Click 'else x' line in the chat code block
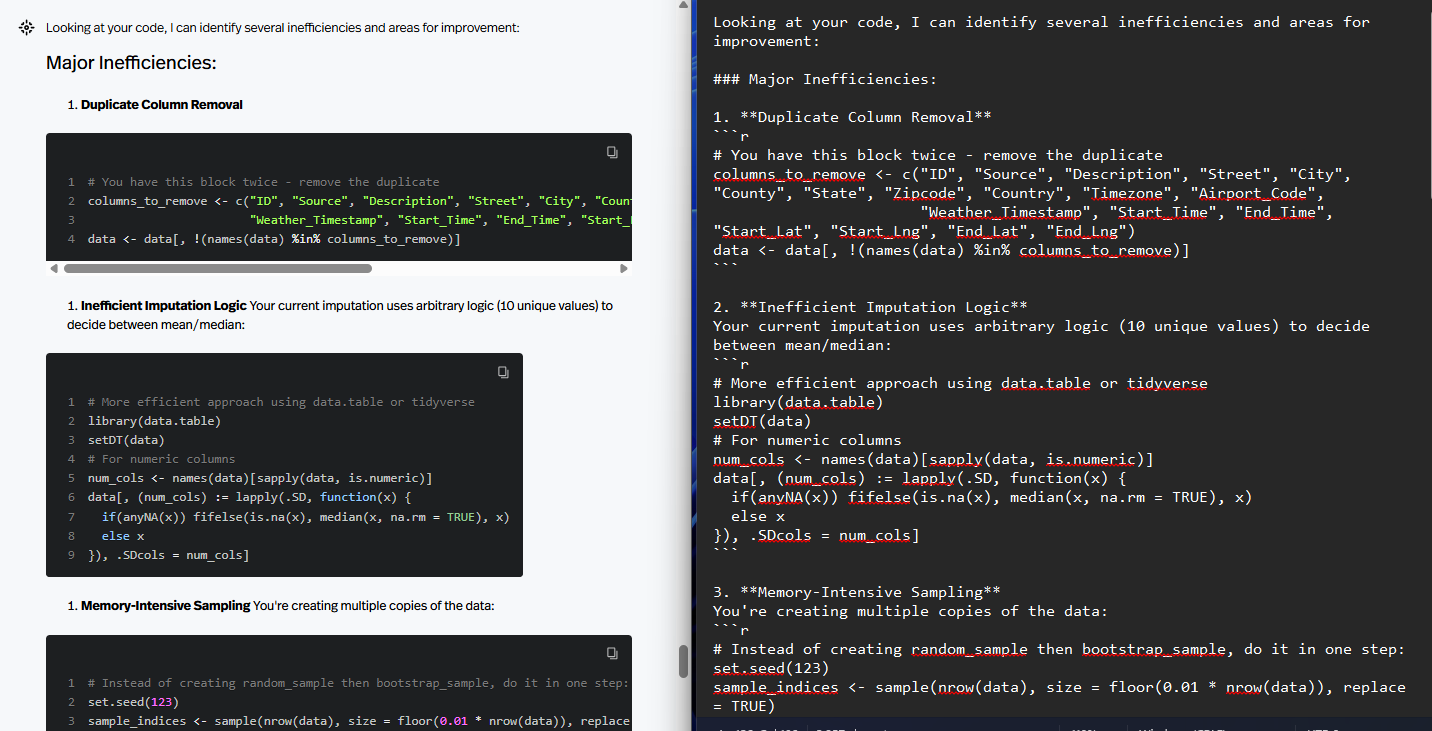The height and width of the screenshot is (731, 1432). point(123,535)
